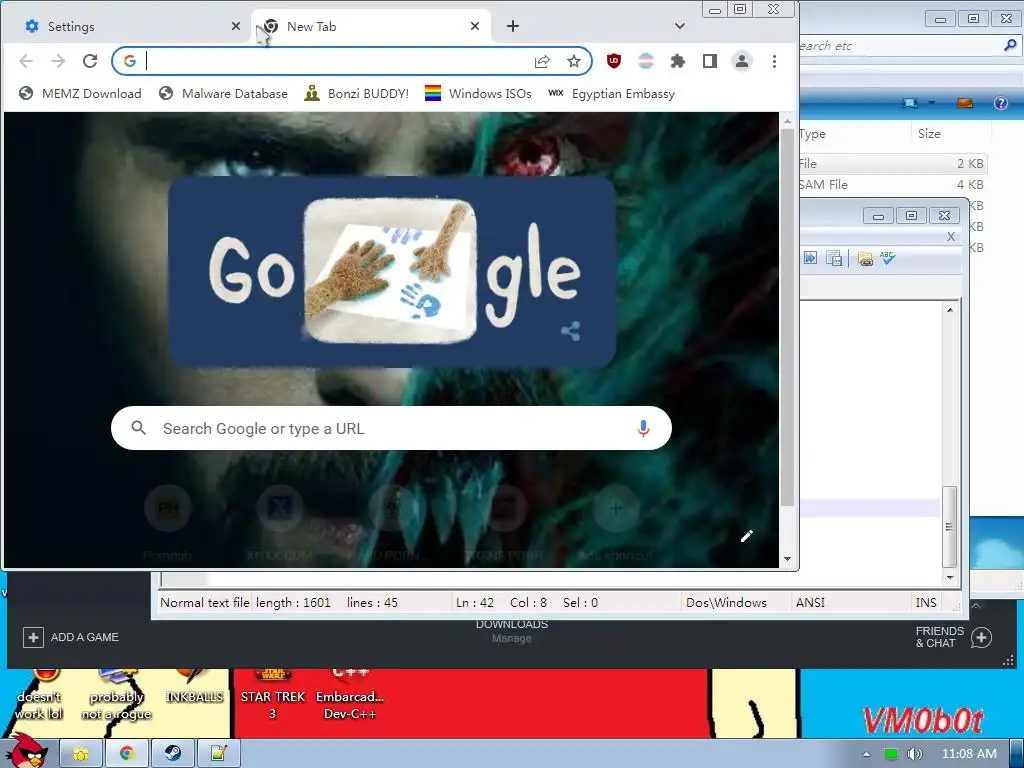Image resolution: width=1024 pixels, height=768 pixels.
Task: Open Steam from the taskbar
Action: [x=172, y=754]
